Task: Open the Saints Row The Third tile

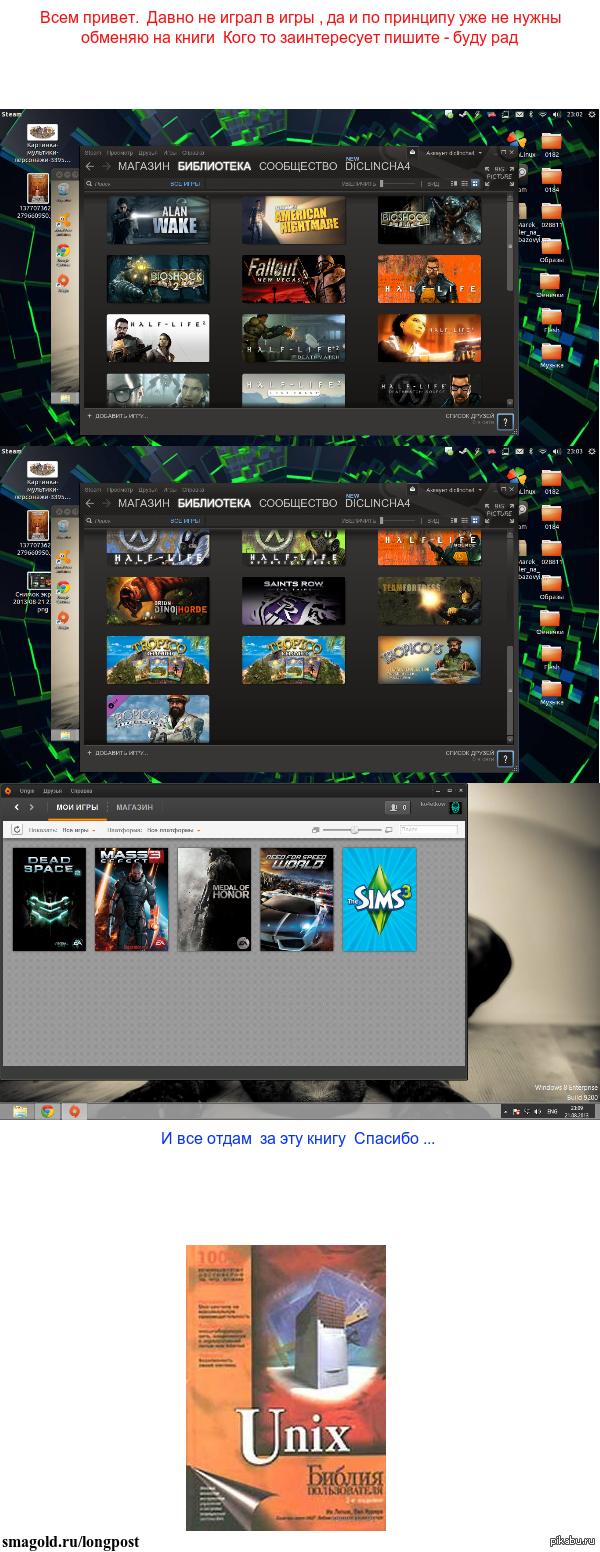Action: click(x=293, y=601)
